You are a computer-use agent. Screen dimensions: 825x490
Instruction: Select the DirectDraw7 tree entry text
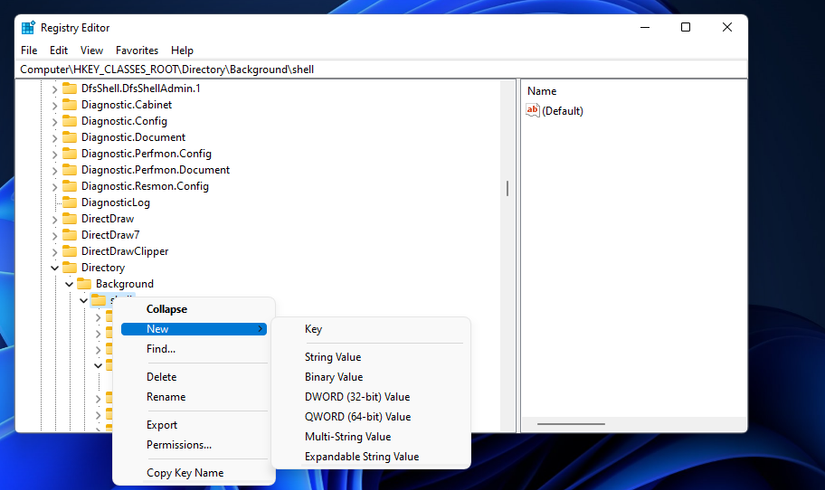110,235
